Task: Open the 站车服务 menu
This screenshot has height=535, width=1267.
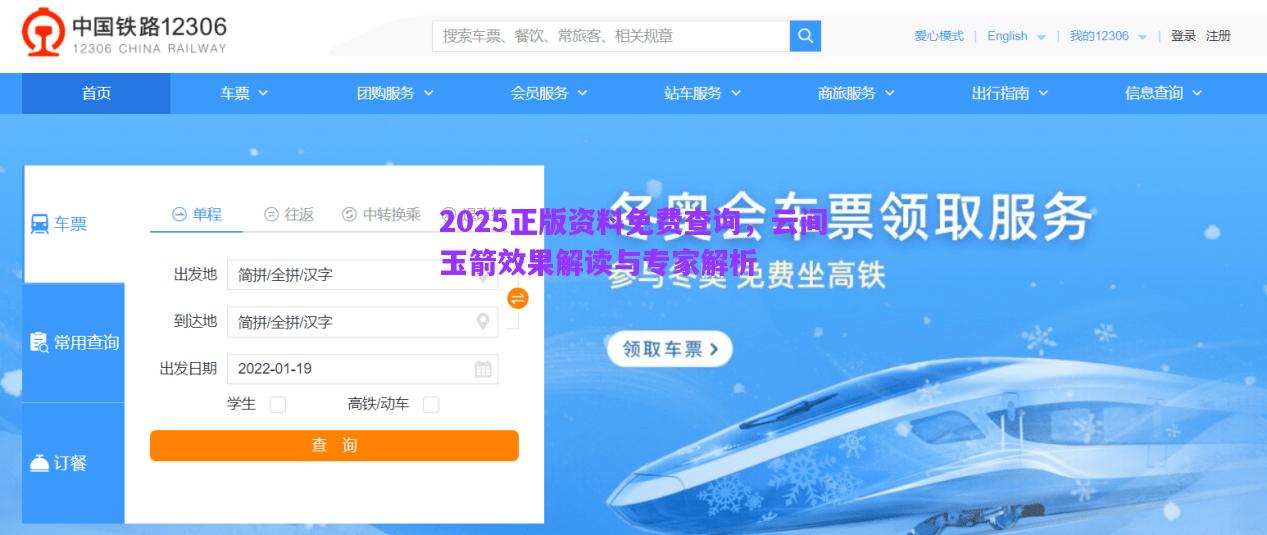Action: [702, 93]
